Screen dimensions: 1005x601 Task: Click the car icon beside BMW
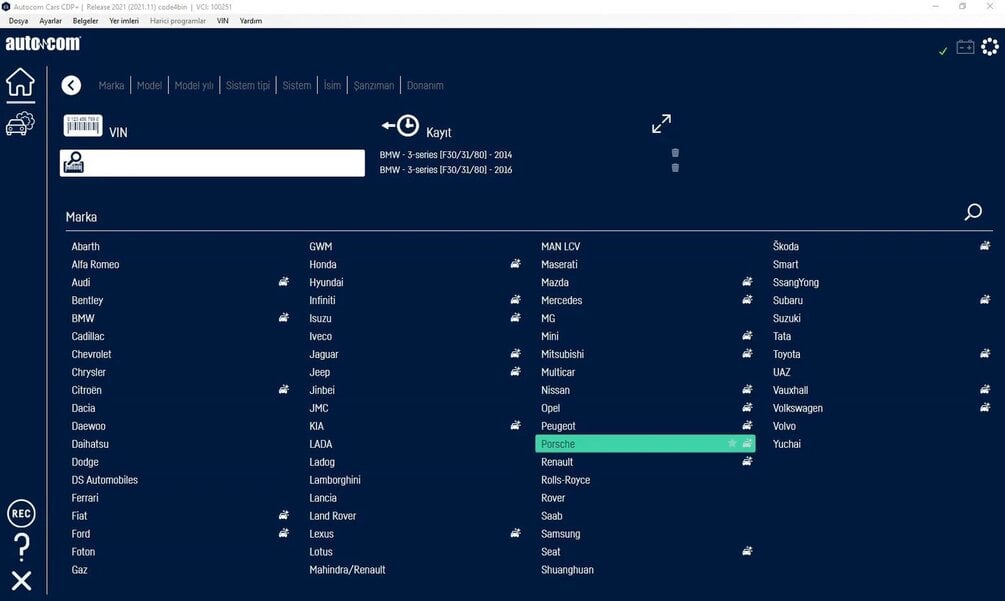coord(283,317)
